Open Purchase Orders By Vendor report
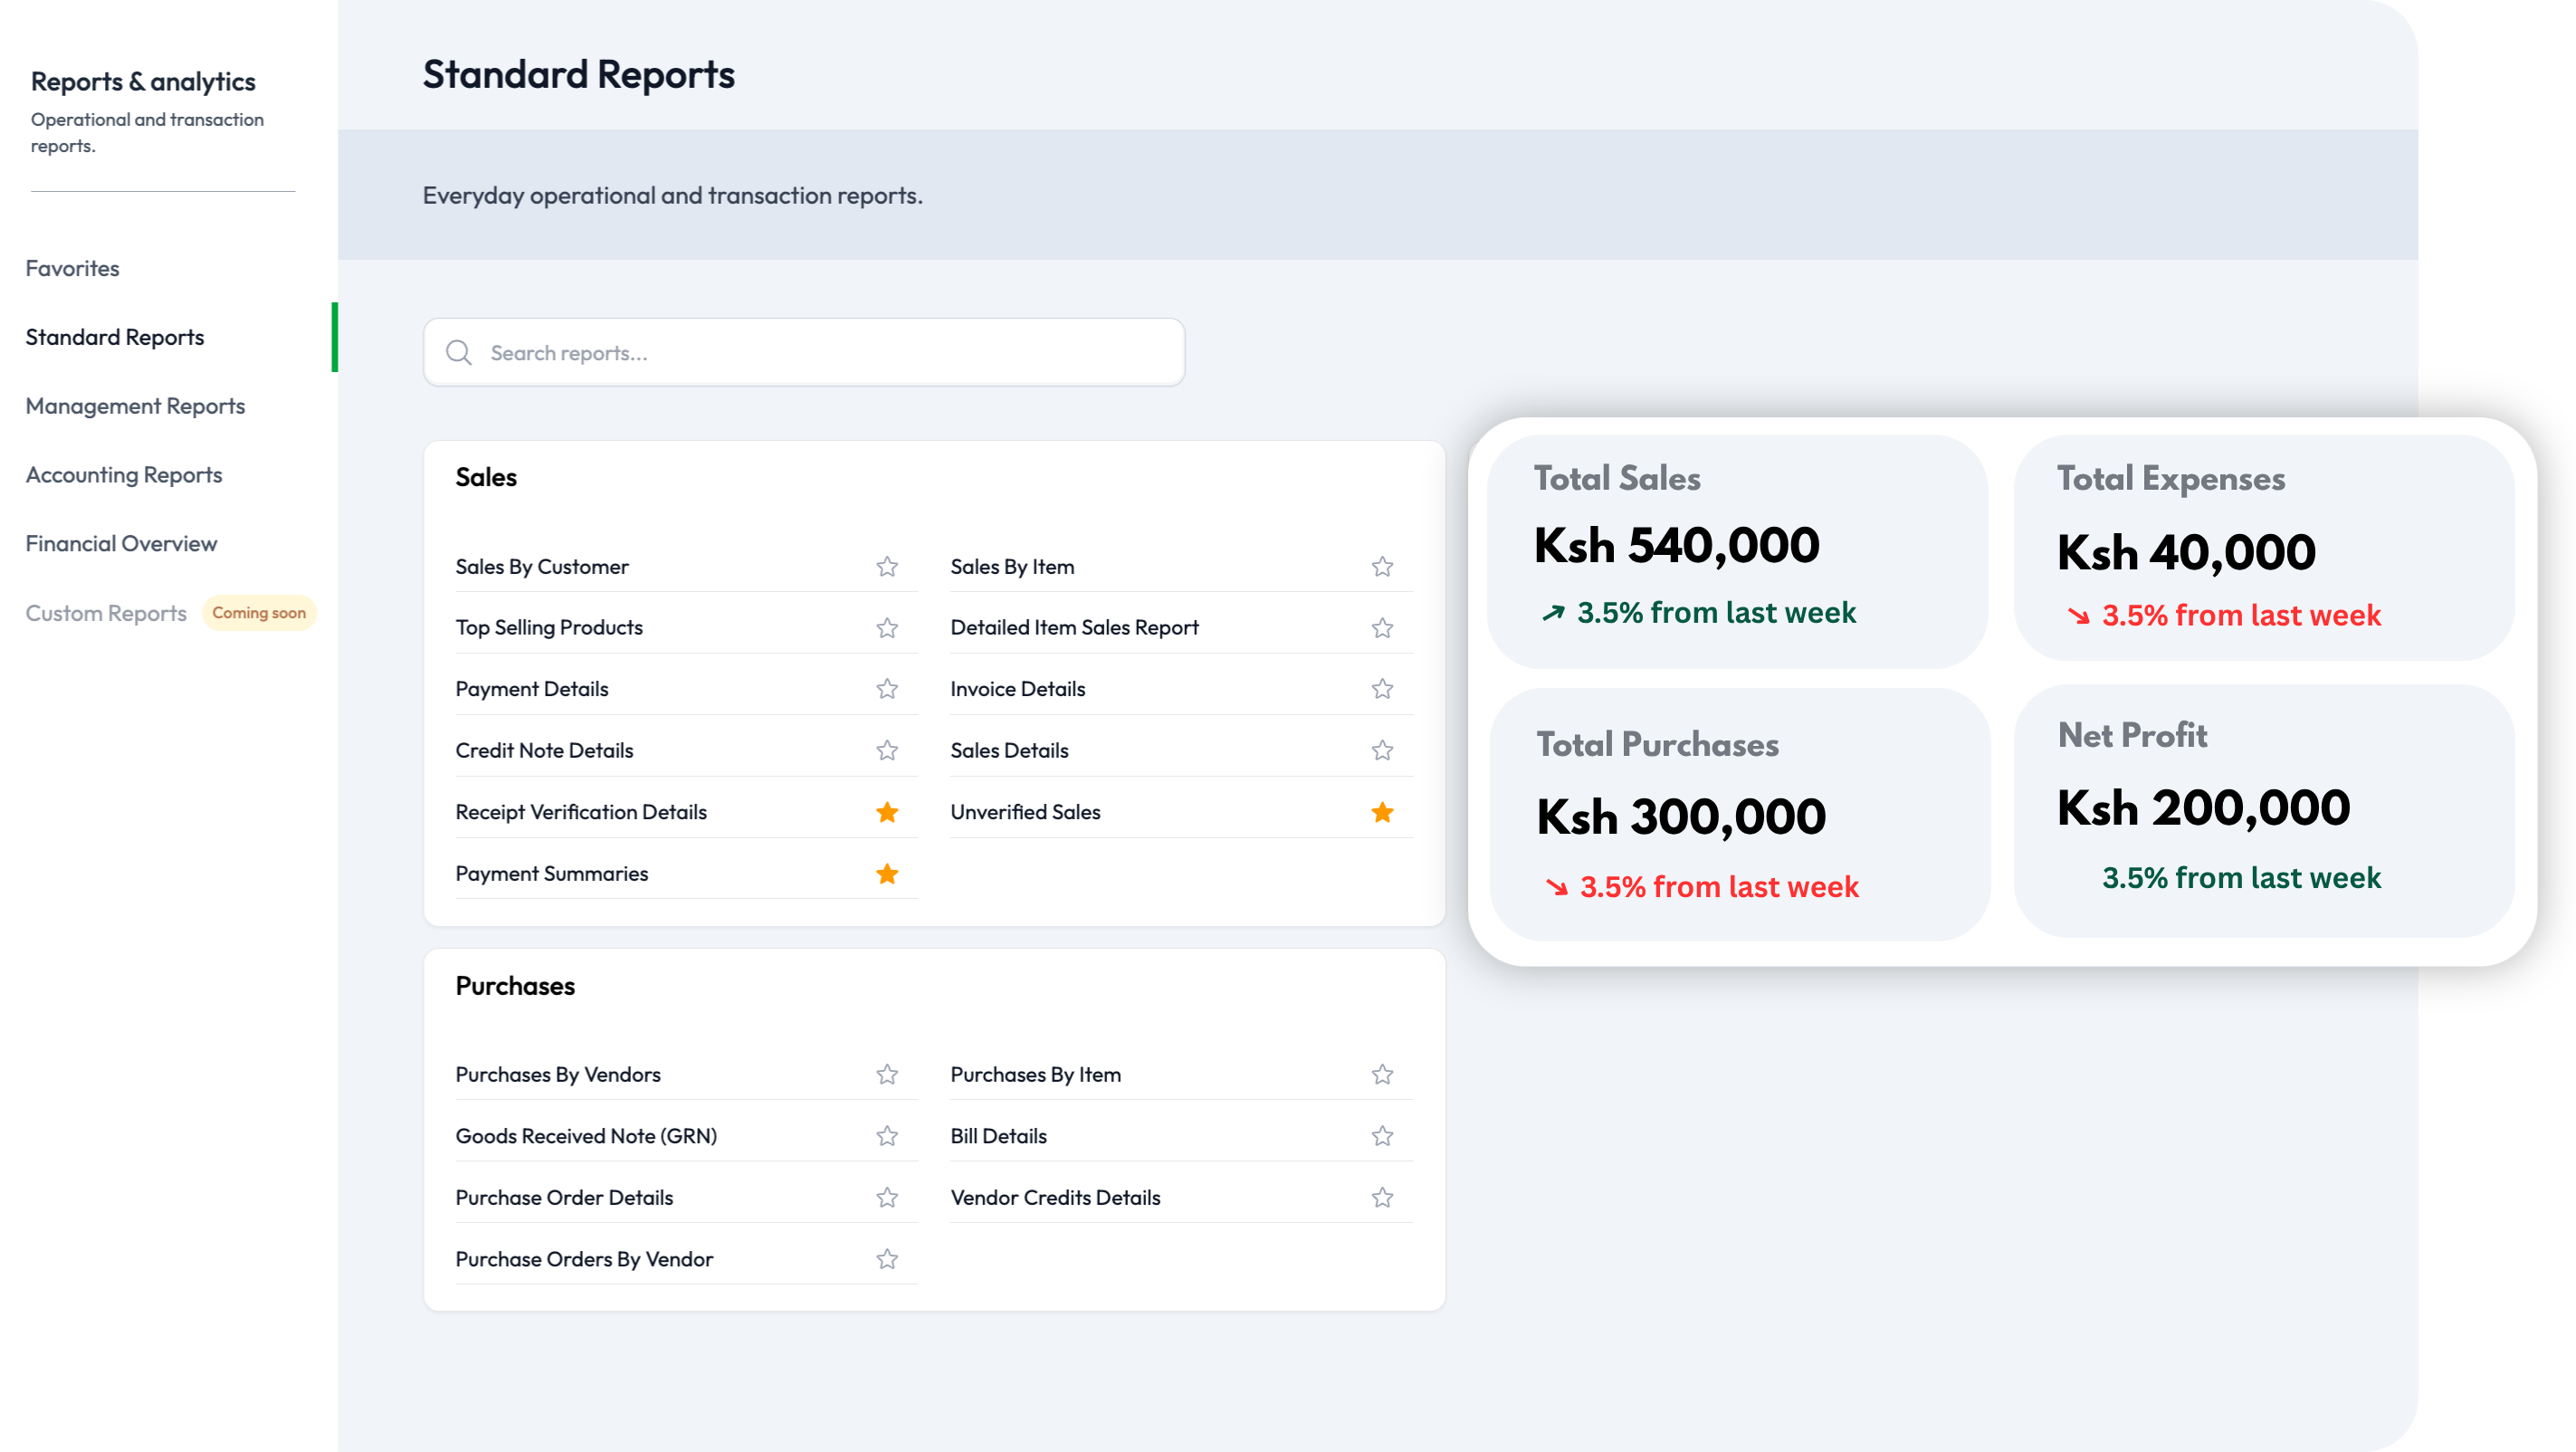 pyautogui.click(x=584, y=1259)
